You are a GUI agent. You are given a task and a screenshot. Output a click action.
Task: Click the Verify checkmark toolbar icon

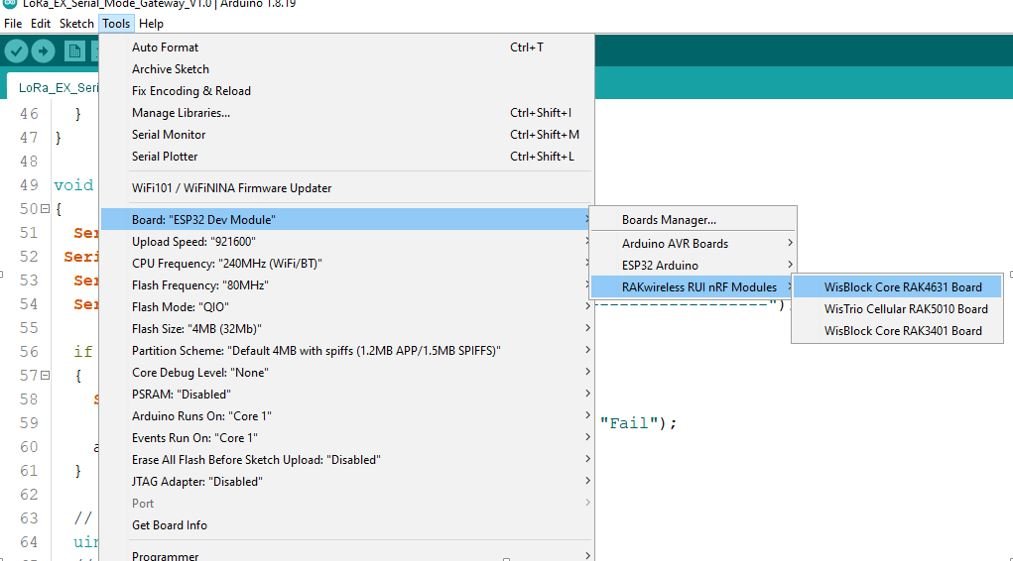pos(16,51)
